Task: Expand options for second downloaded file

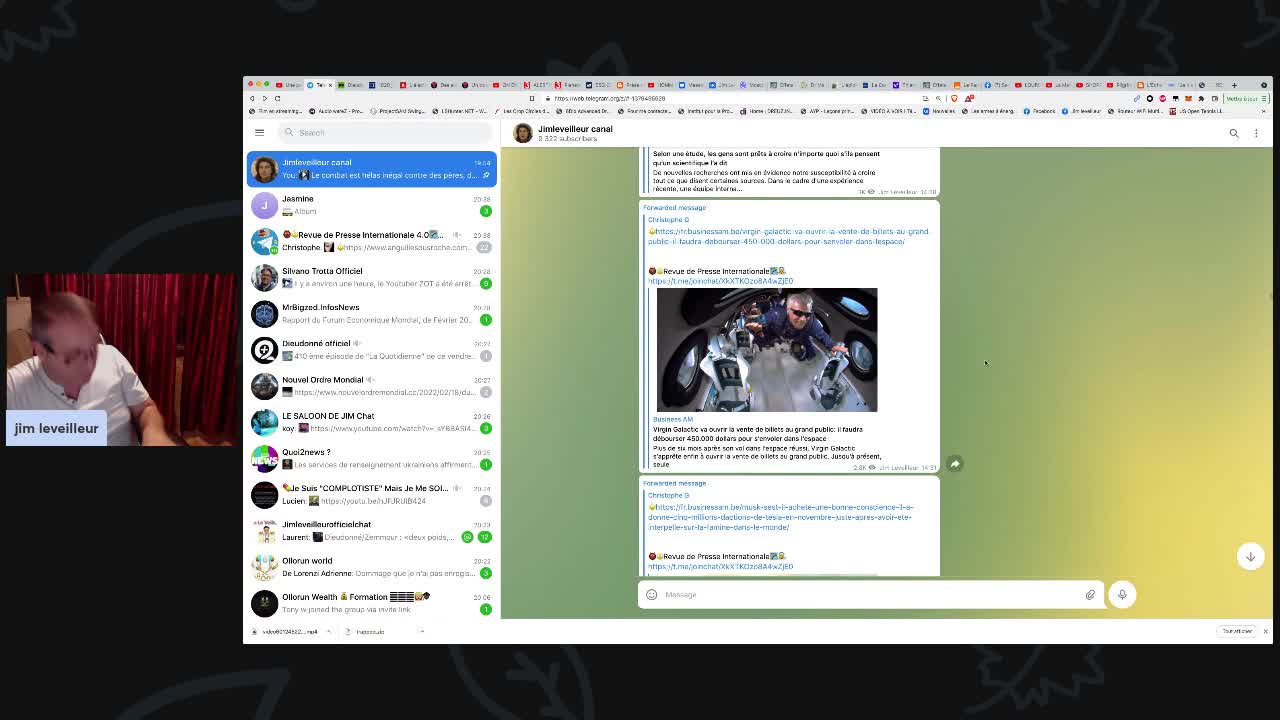Action: pyautogui.click(x=422, y=631)
